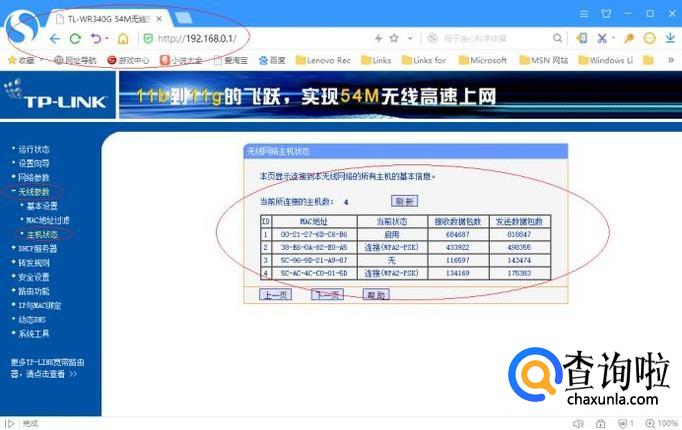Open 基本设置 under wireless settings
Screen dimensions: 682x430
click(x=42, y=206)
